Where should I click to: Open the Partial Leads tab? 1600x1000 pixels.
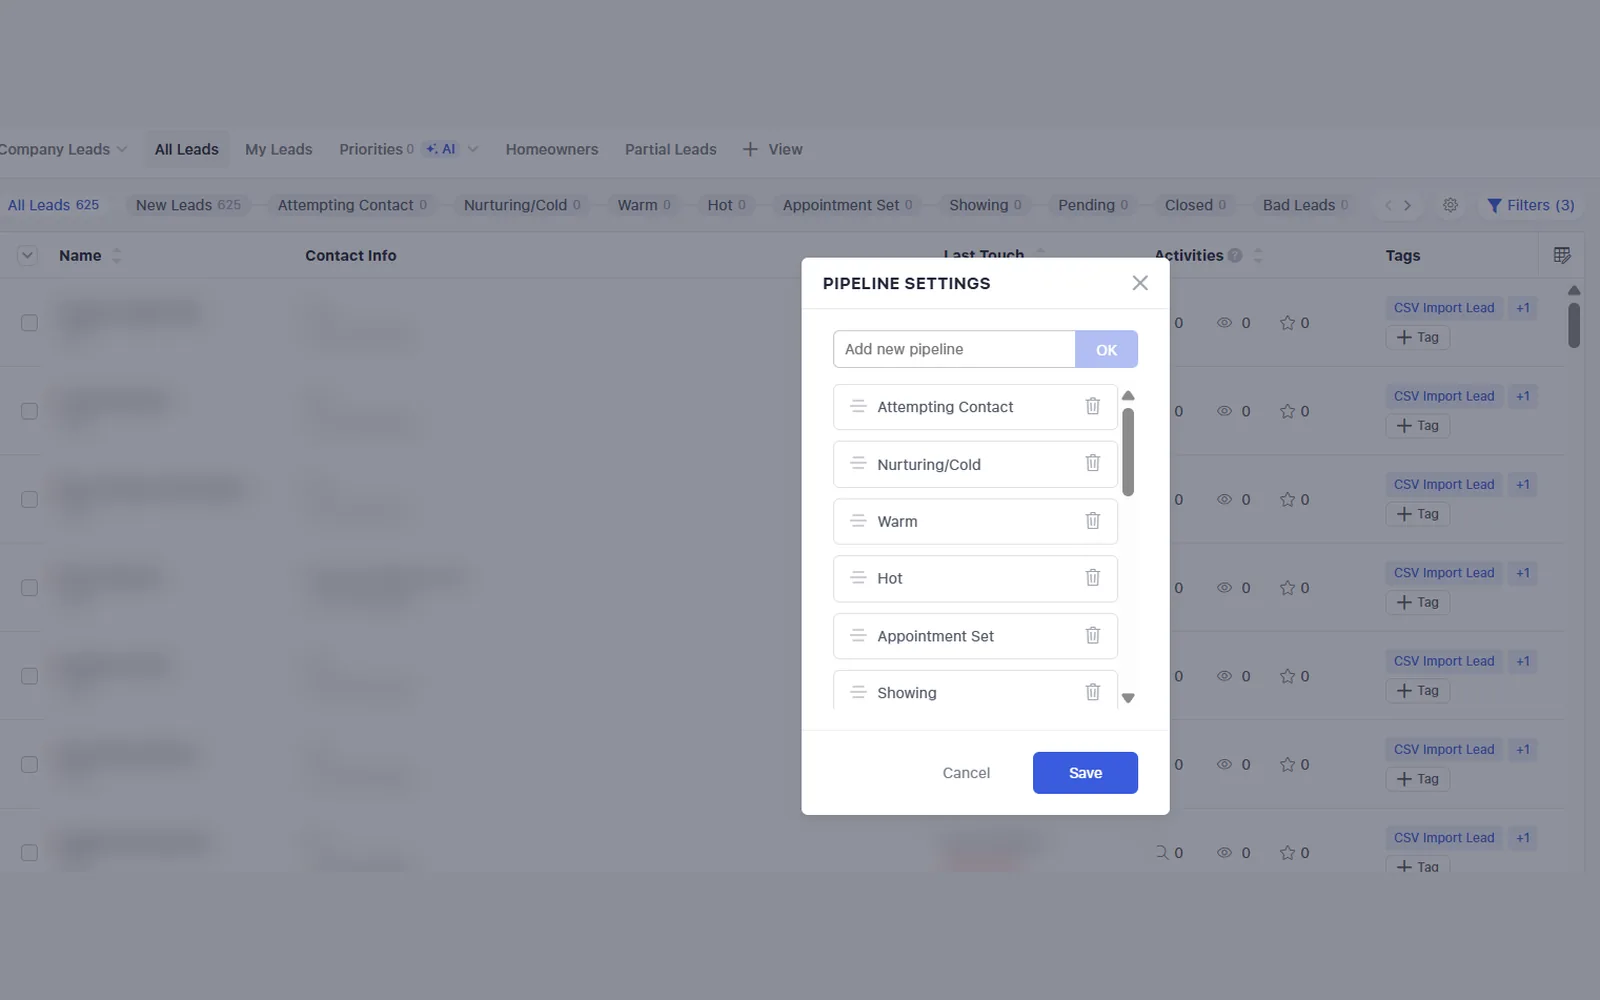(670, 149)
